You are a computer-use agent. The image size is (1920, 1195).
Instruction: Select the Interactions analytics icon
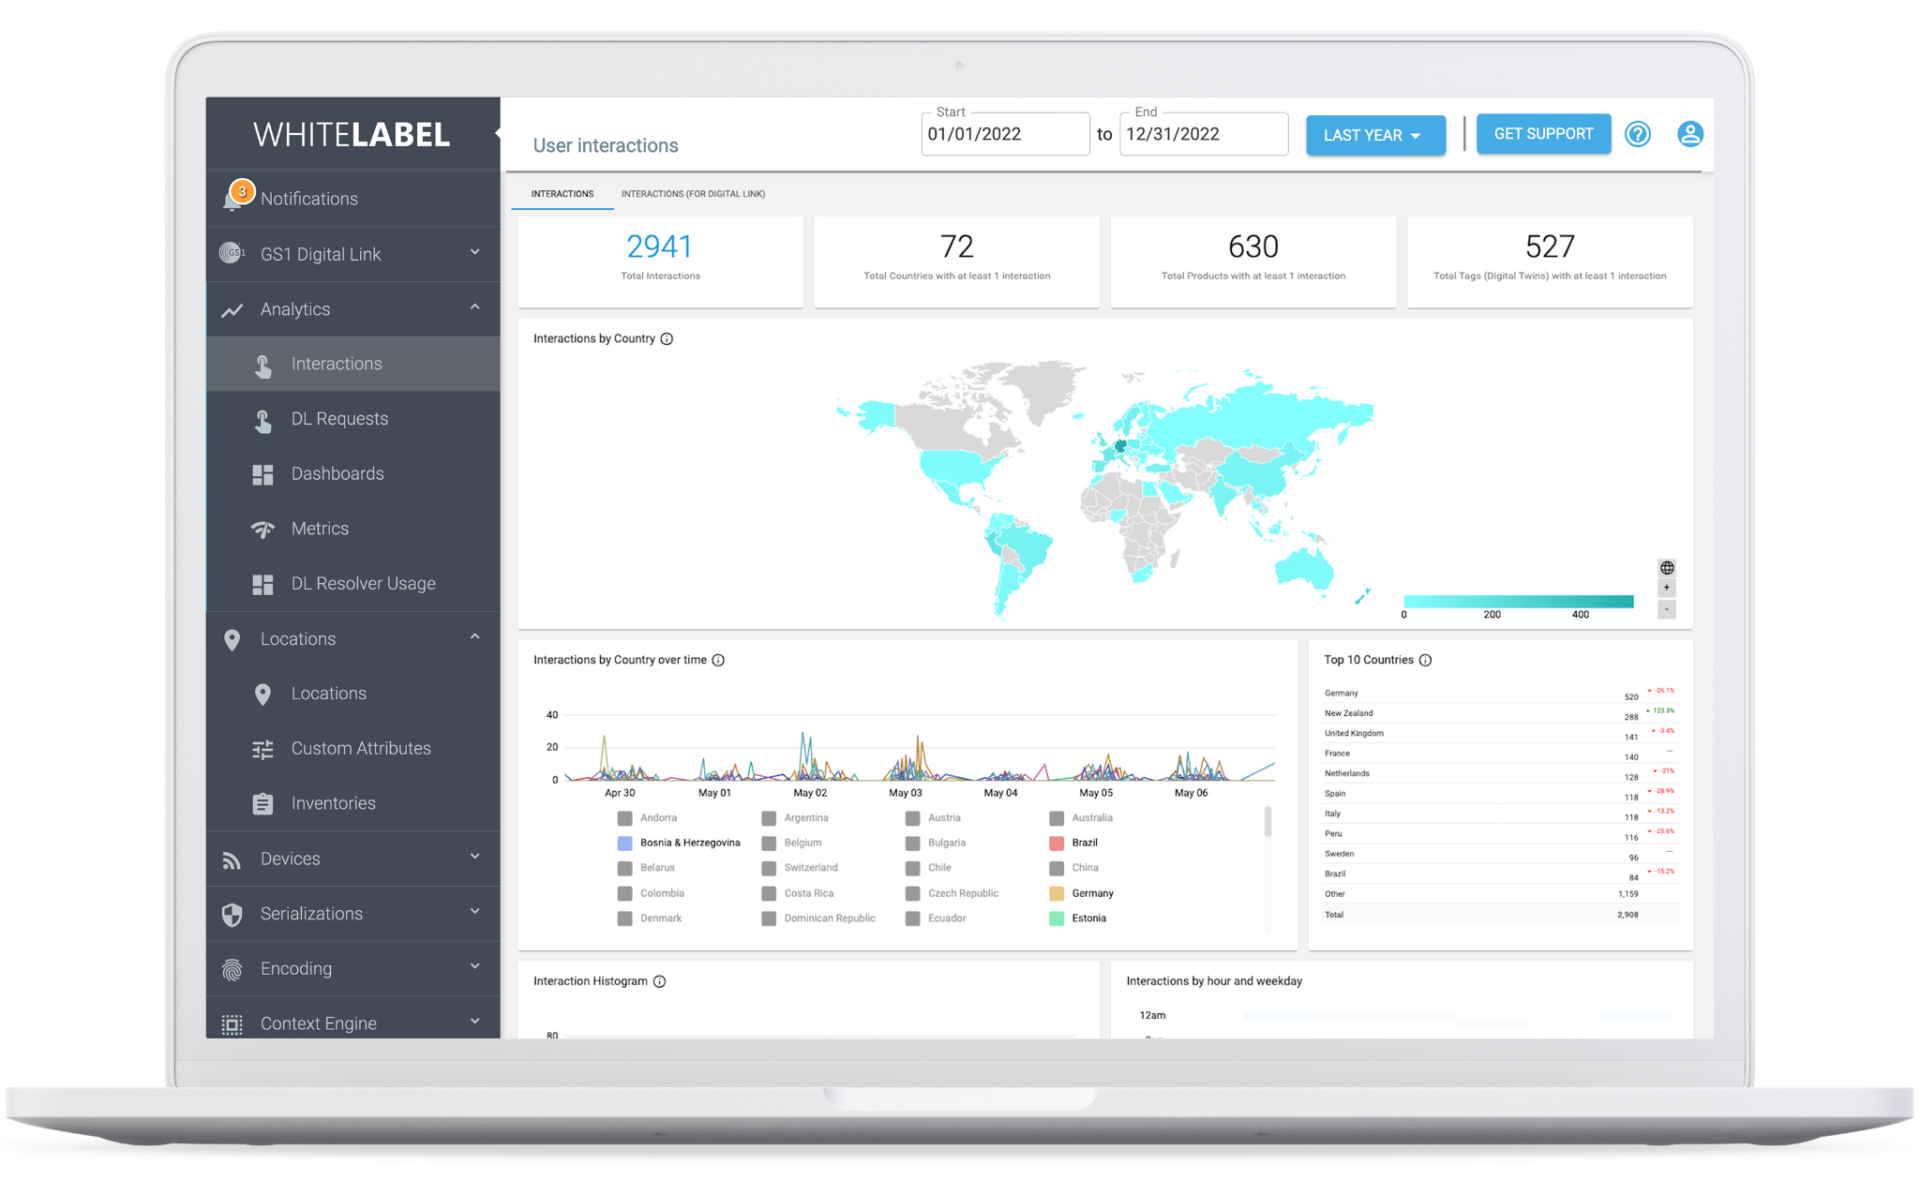(x=263, y=364)
